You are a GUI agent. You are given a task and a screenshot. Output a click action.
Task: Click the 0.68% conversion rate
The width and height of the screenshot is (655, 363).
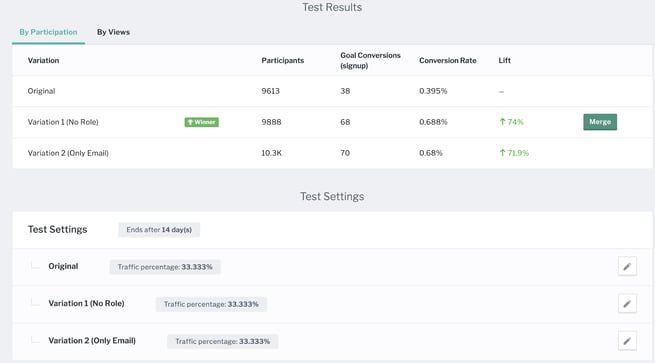click(431, 153)
